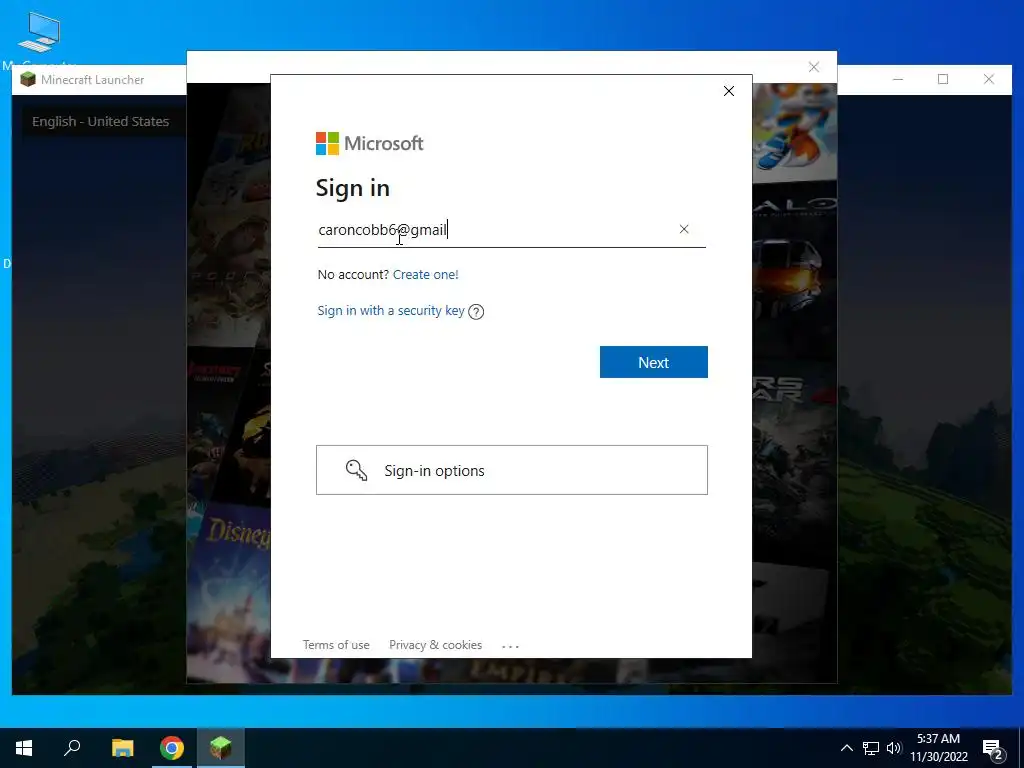Viewport: 1024px width, 768px height.
Task: Open the security key help question mark icon
Action: (476, 312)
